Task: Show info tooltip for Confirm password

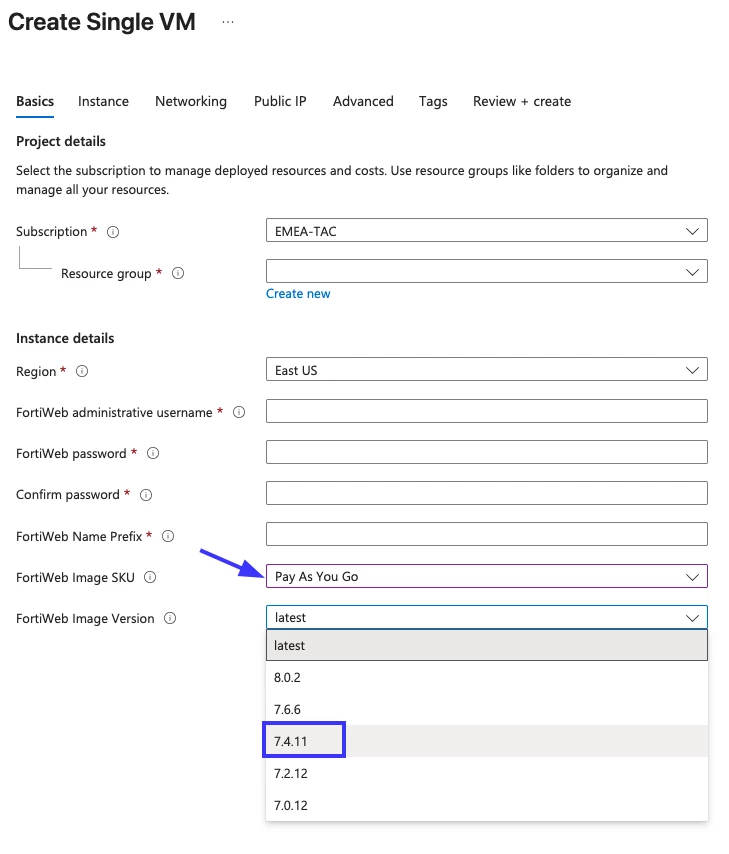Action: 146,495
